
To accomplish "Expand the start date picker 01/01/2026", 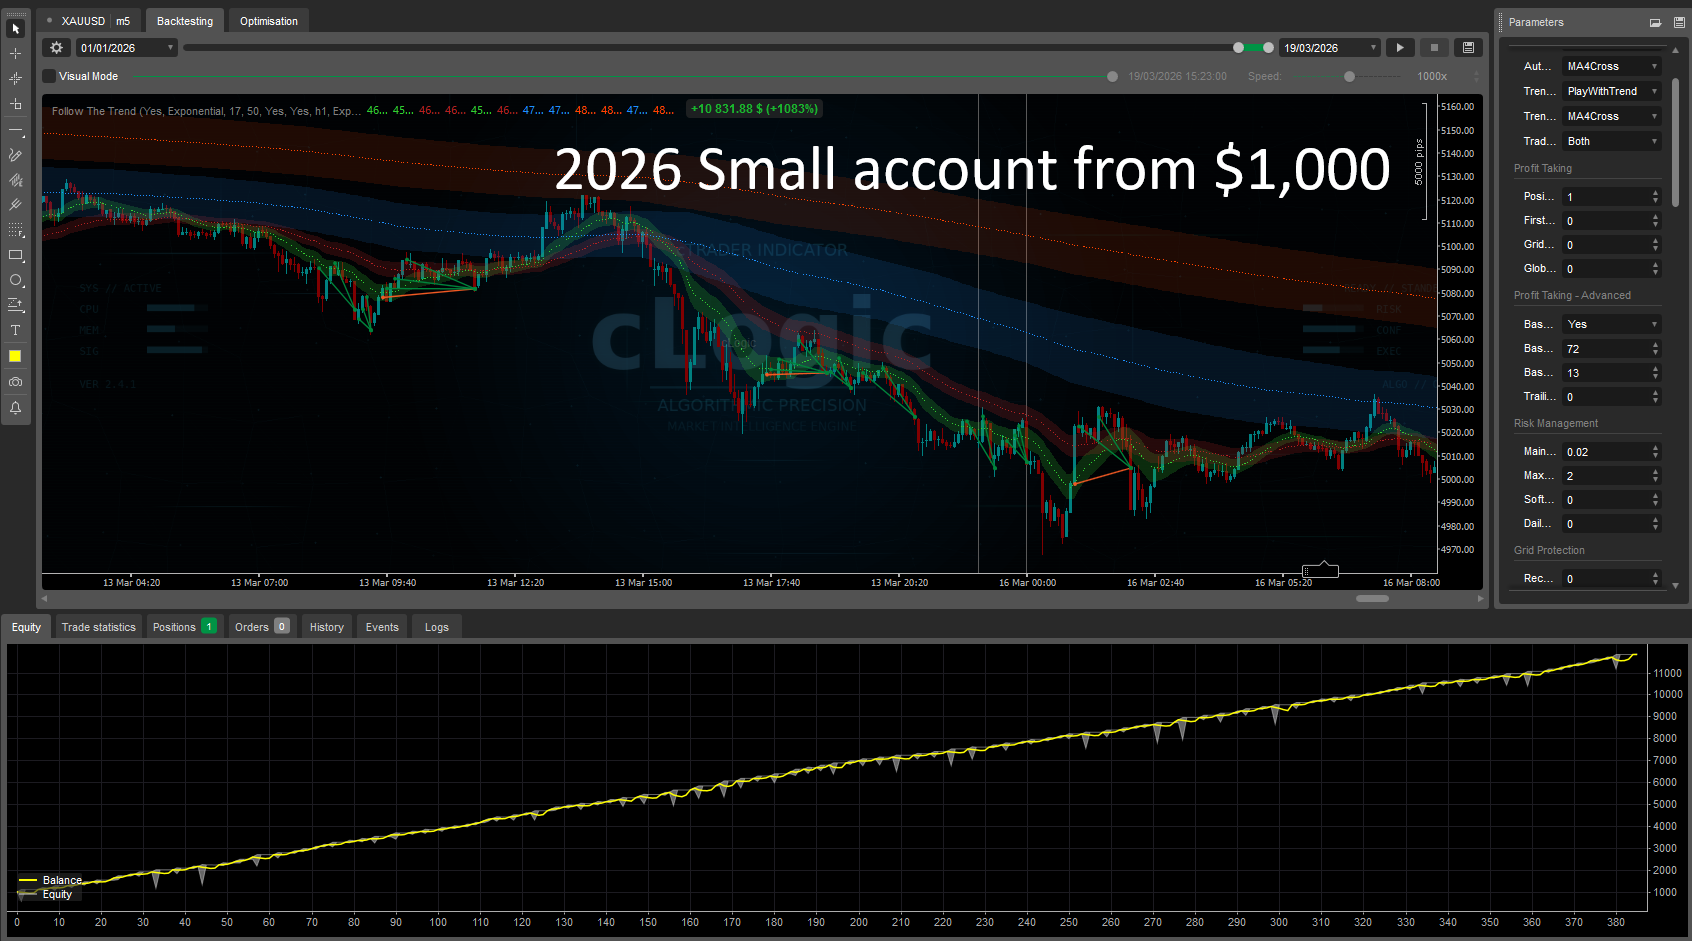I will pos(170,47).
